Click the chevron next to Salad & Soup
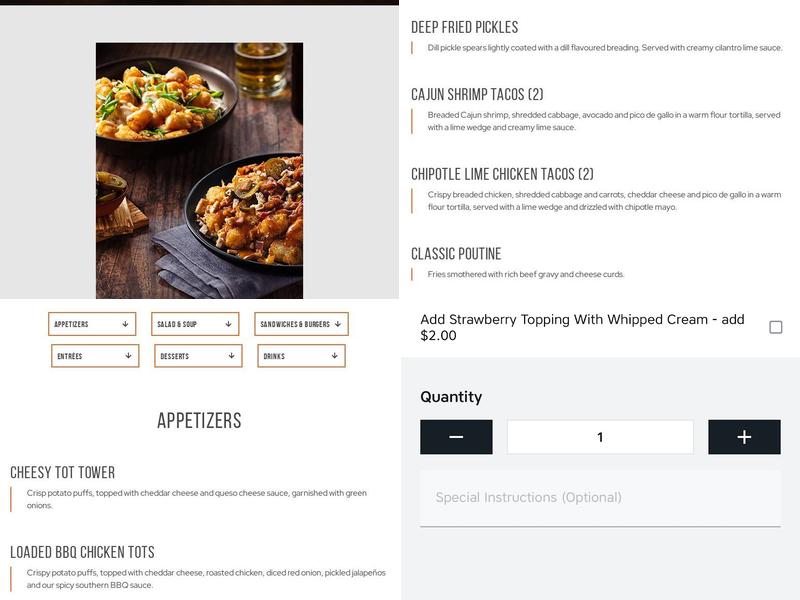The height and width of the screenshot is (600, 800). point(226,324)
